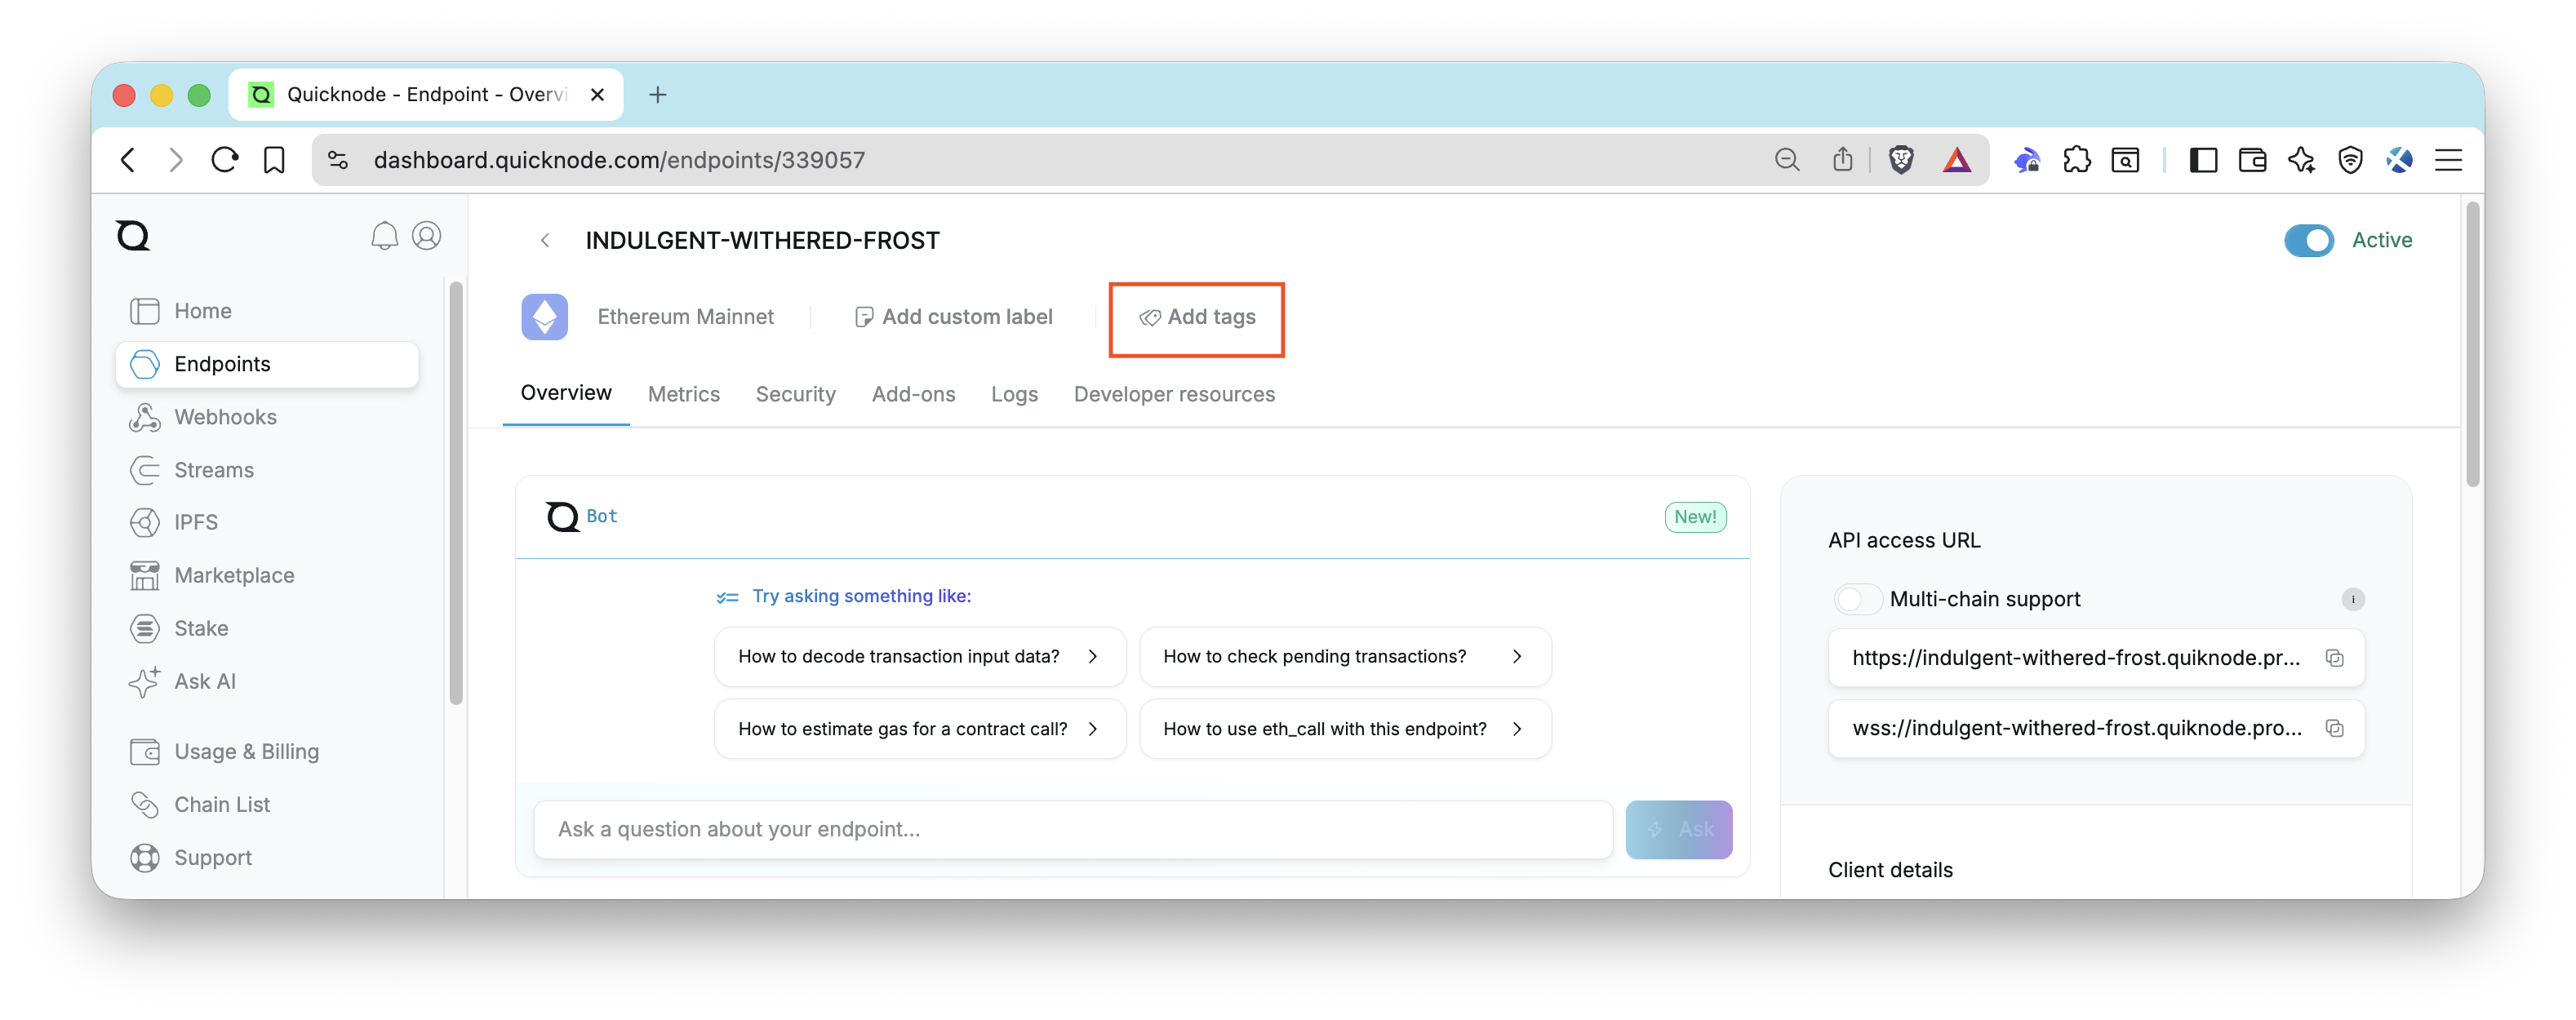Screen dimensions: 2576x1020
Task: Copy the WSS endpoint URL
Action: (x=2334, y=728)
